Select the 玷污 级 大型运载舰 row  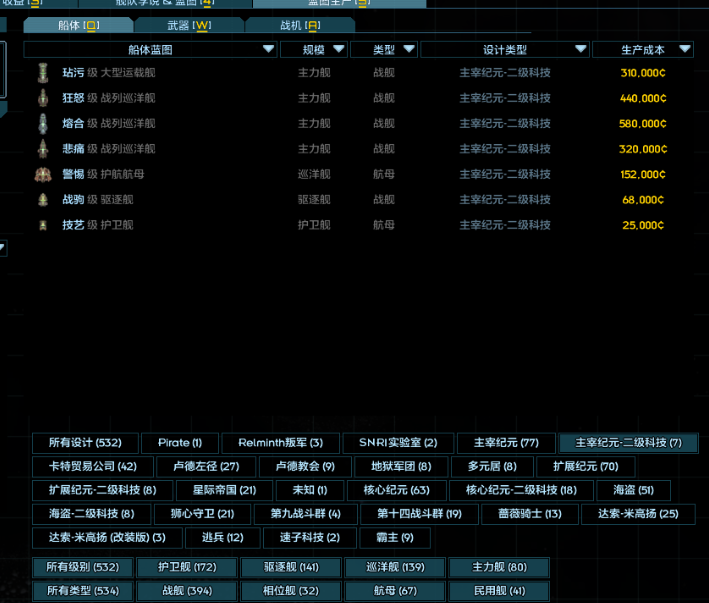click(x=358, y=73)
